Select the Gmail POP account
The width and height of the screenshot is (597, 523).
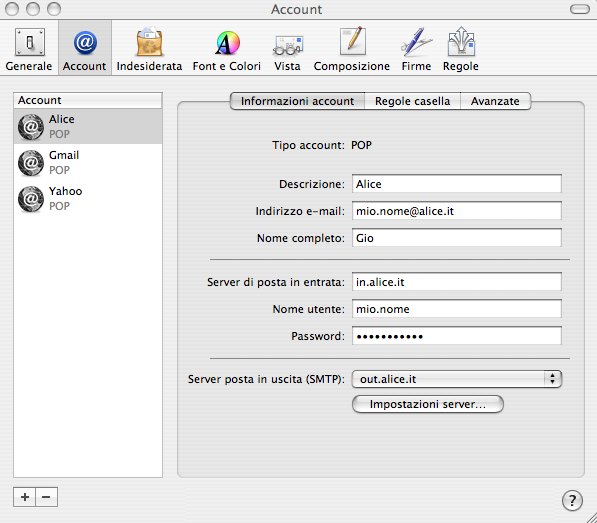tap(88, 163)
